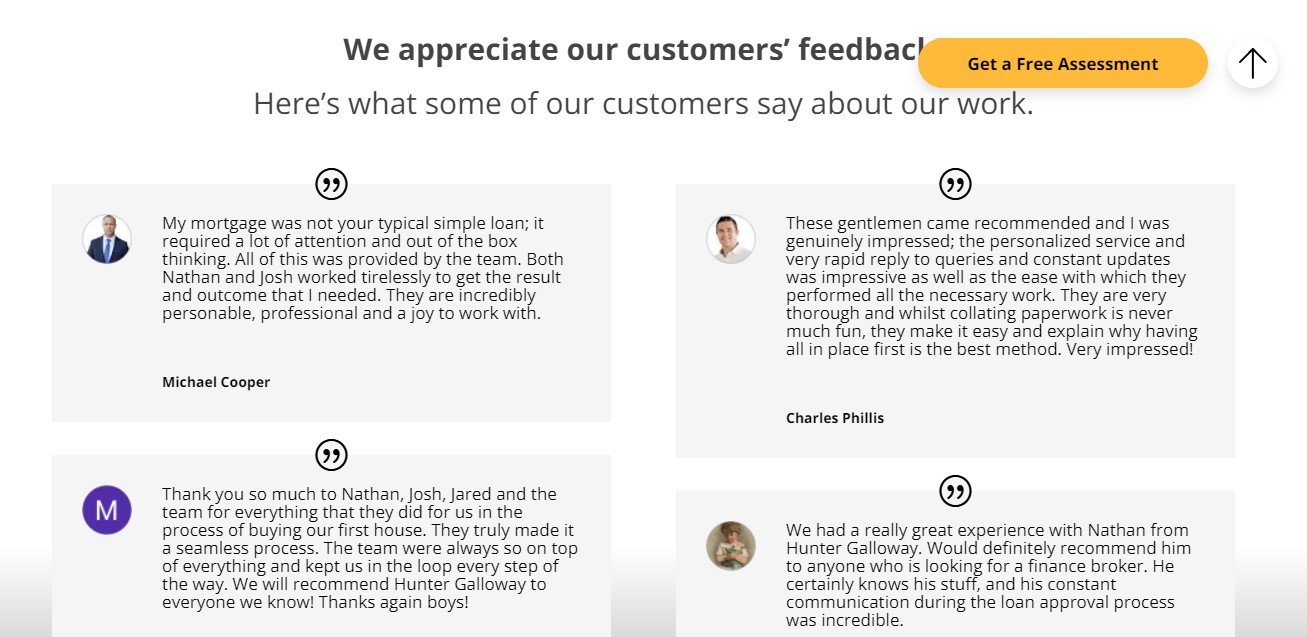The image size is (1307, 637).
Task: Click the quote icon above Michael Cooper's review
Action: [x=331, y=184]
